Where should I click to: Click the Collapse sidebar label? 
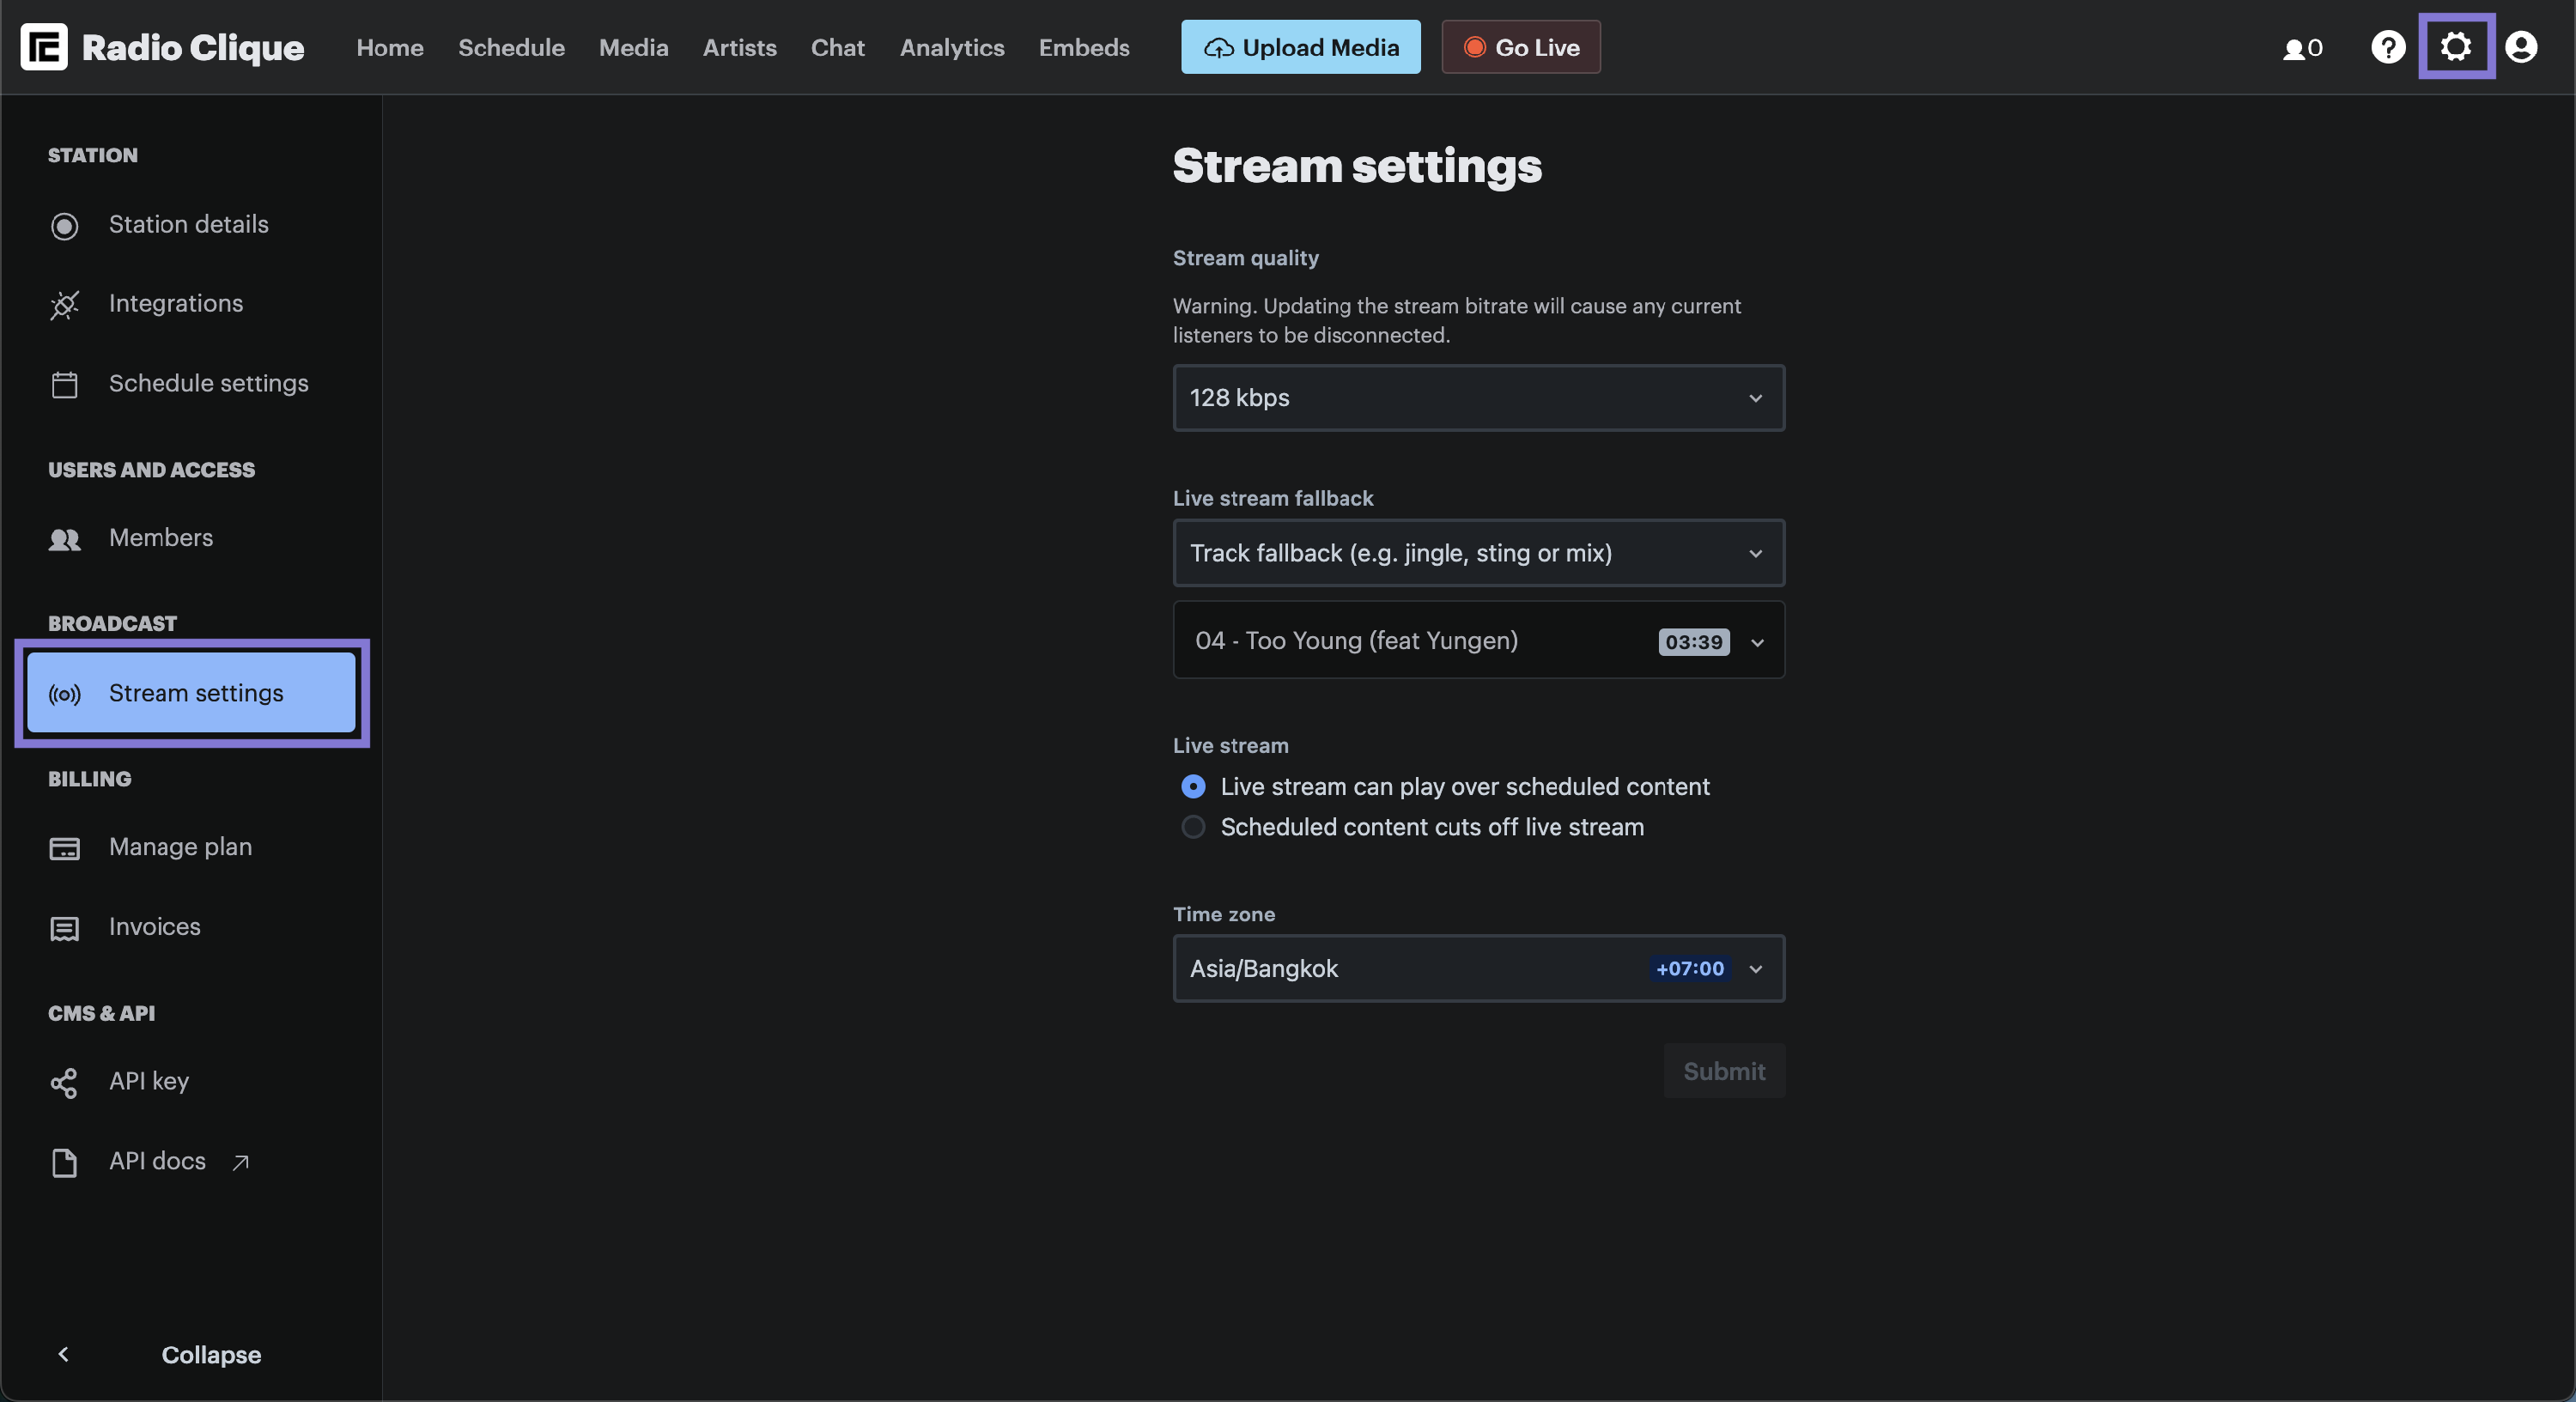tap(211, 1354)
